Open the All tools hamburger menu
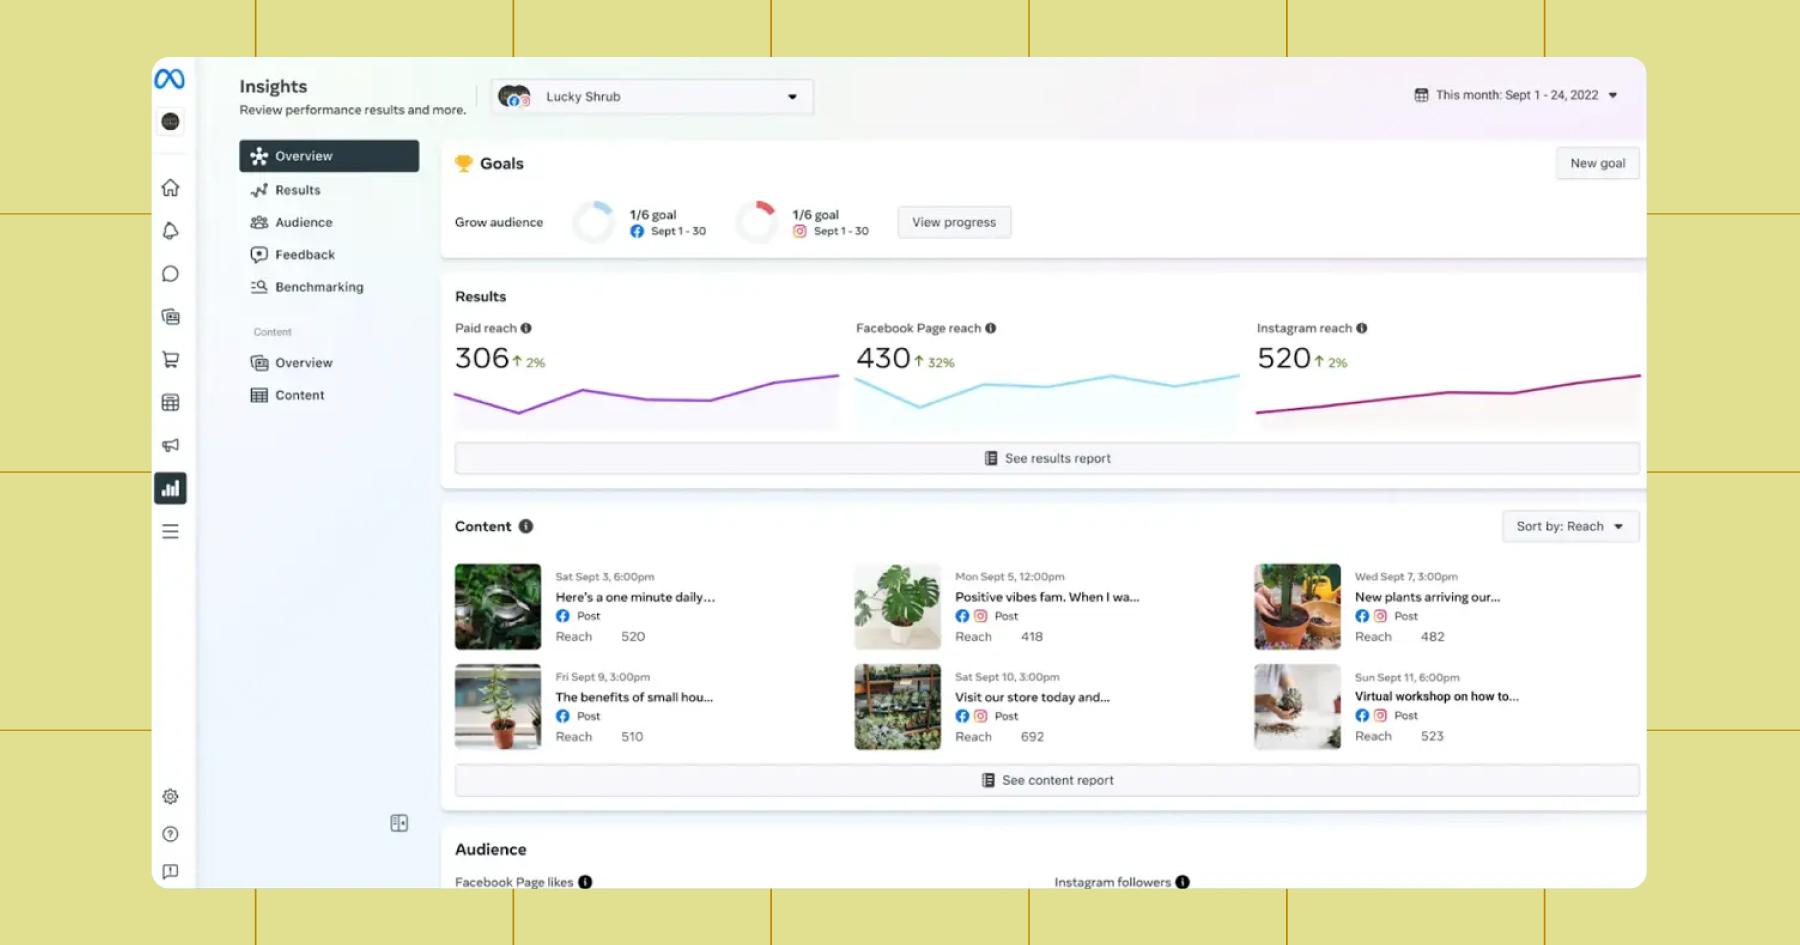Viewport: 1800px width, 945px height. (x=171, y=531)
